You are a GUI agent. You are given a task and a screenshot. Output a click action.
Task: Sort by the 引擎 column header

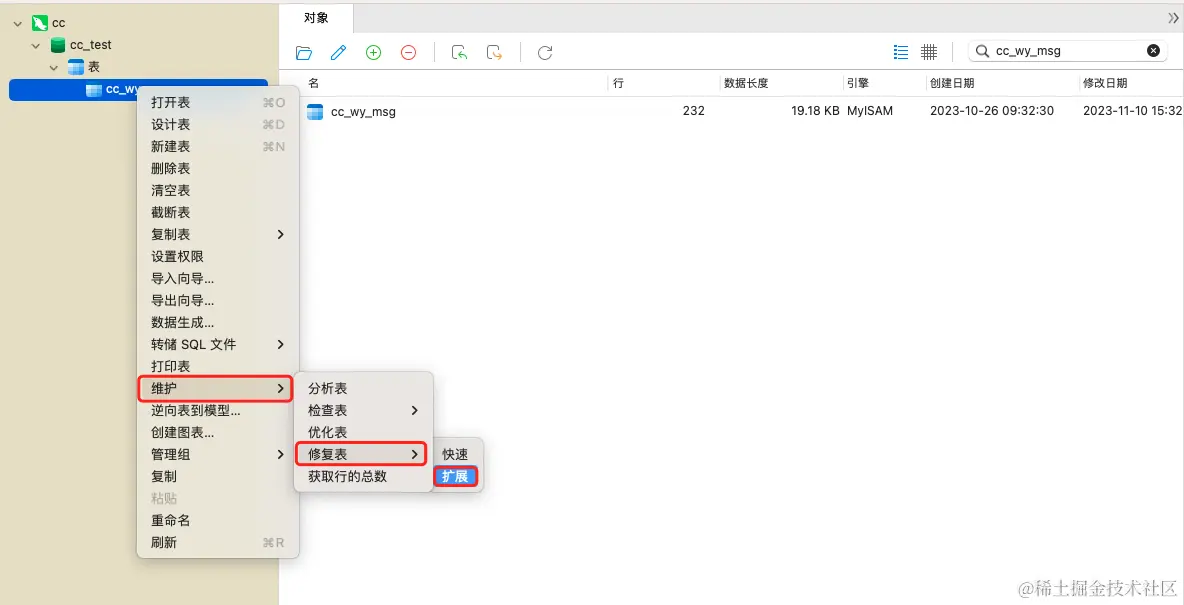pyautogui.click(x=883, y=83)
